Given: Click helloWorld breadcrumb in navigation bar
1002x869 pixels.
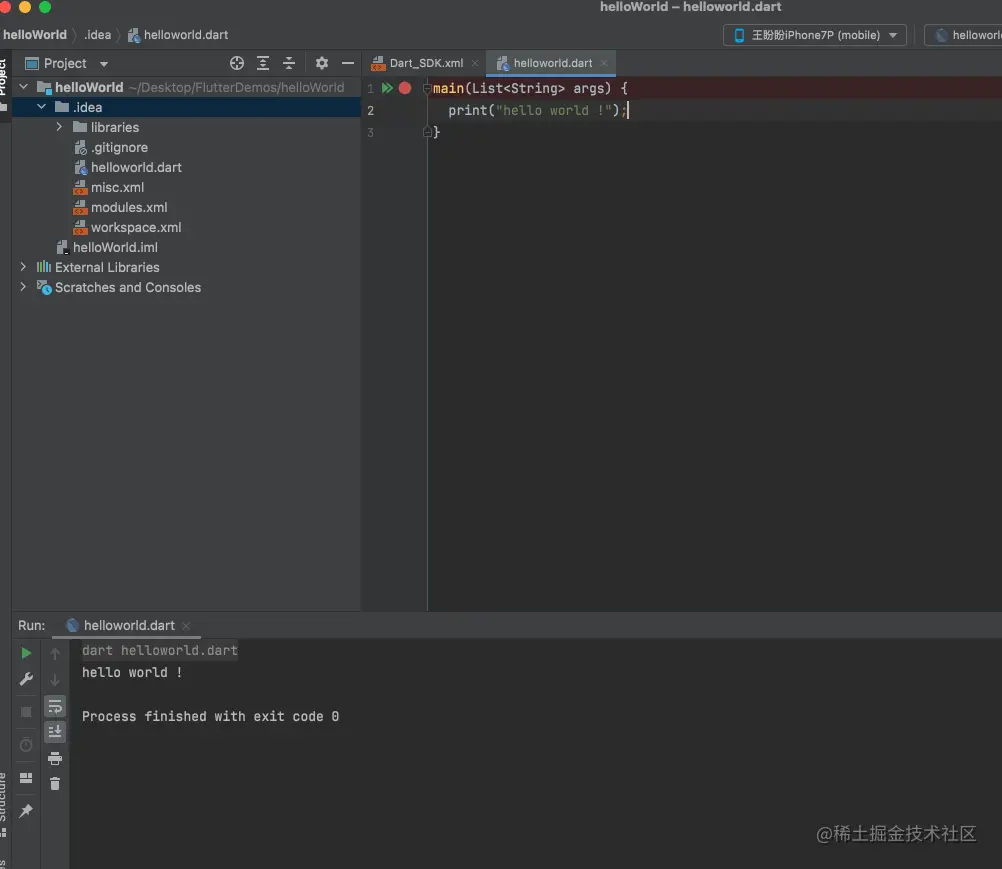Looking at the screenshot, I should 35,35.
